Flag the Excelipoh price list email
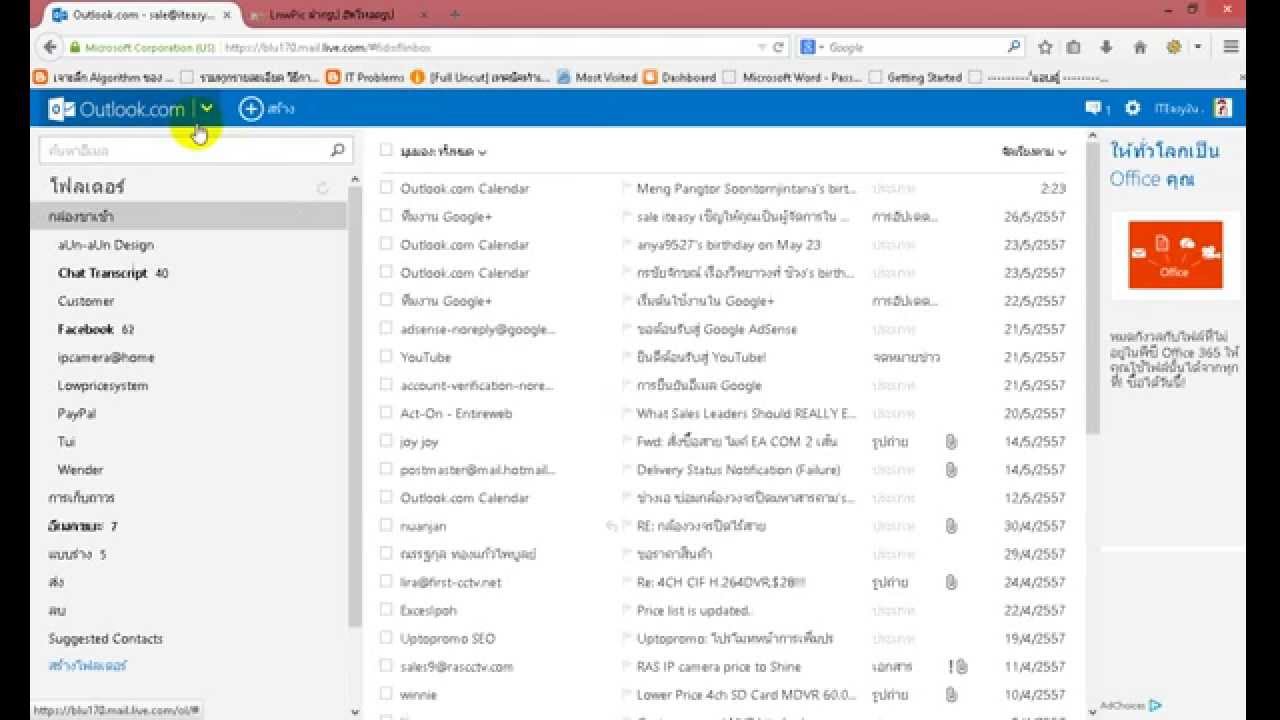Image resolution: width=1280 pixels, height=720 pixels. [627, 610]
